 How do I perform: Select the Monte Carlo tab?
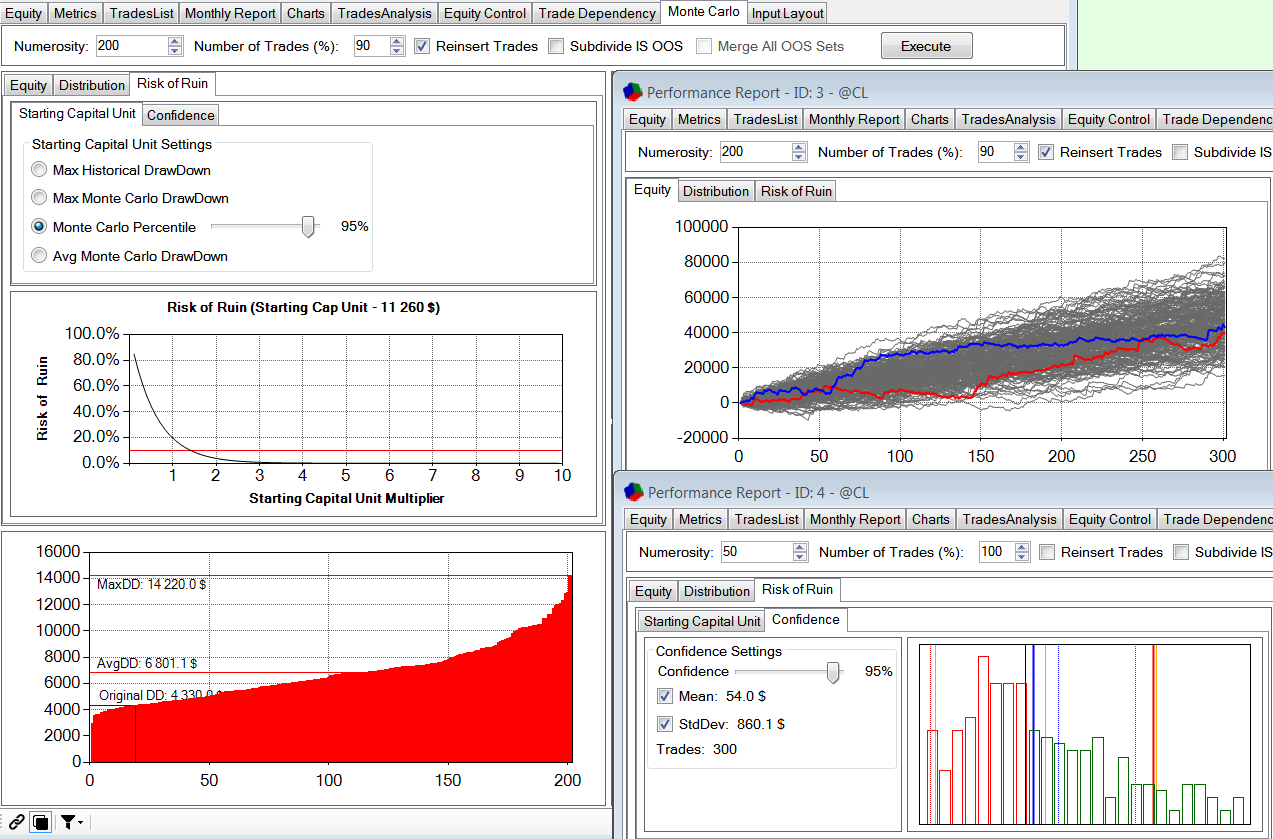(x=704, y=12)
